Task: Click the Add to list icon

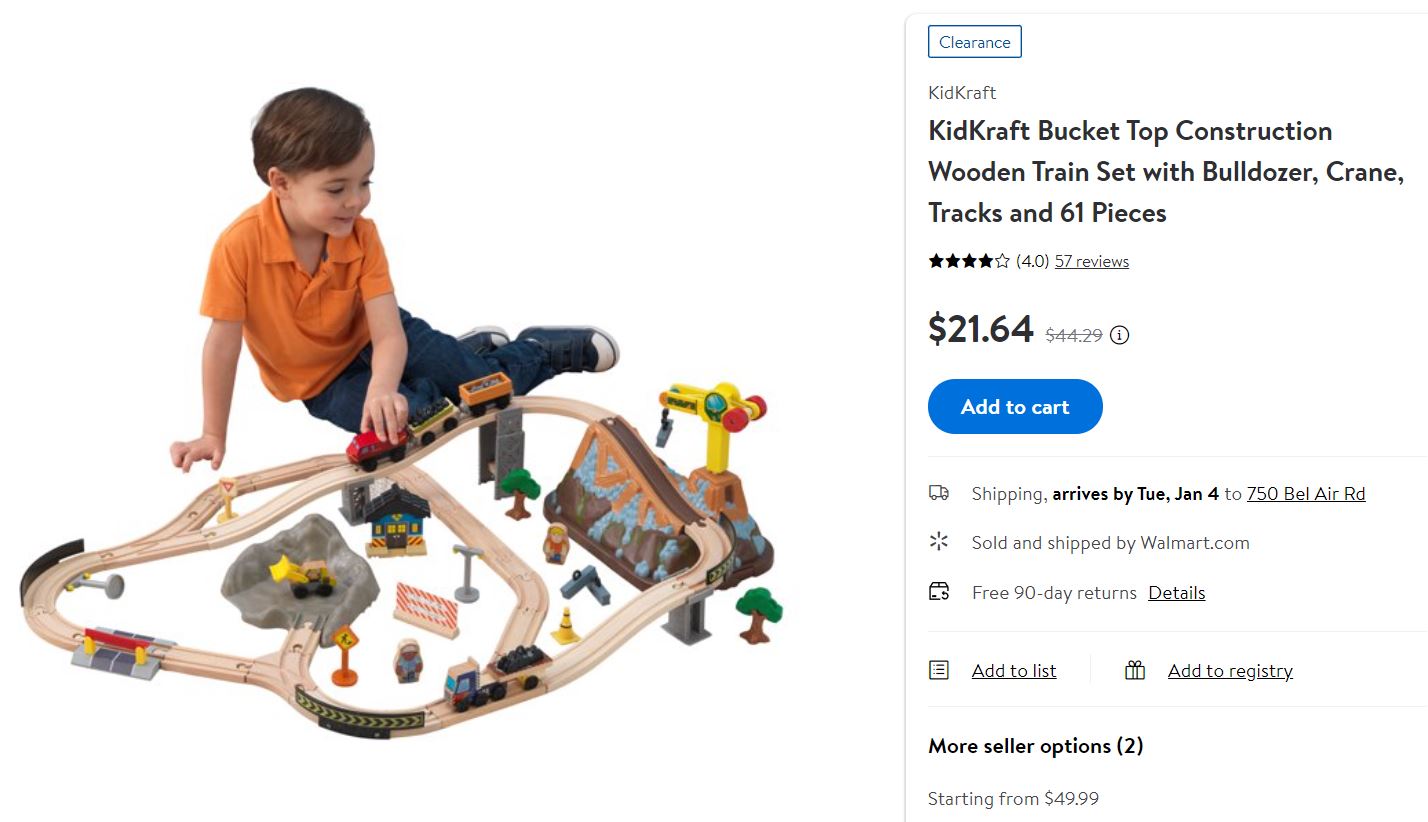Action: click(x=938, y=670)
